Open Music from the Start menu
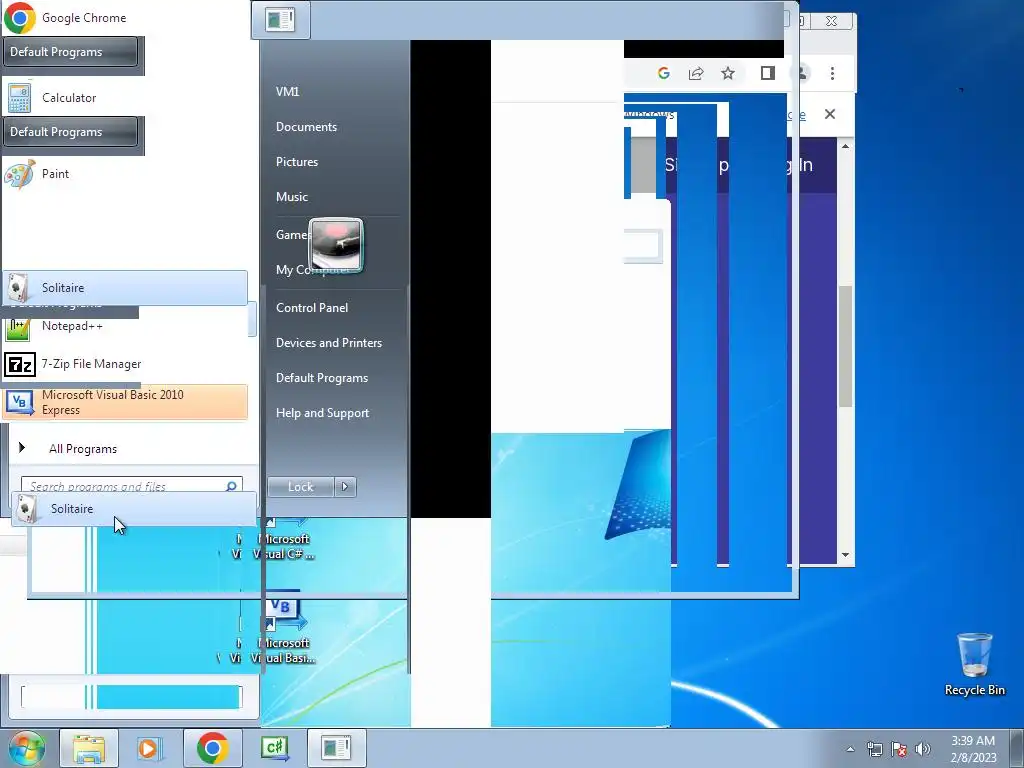Screen dimensions: 1024x768 [291, 197]
